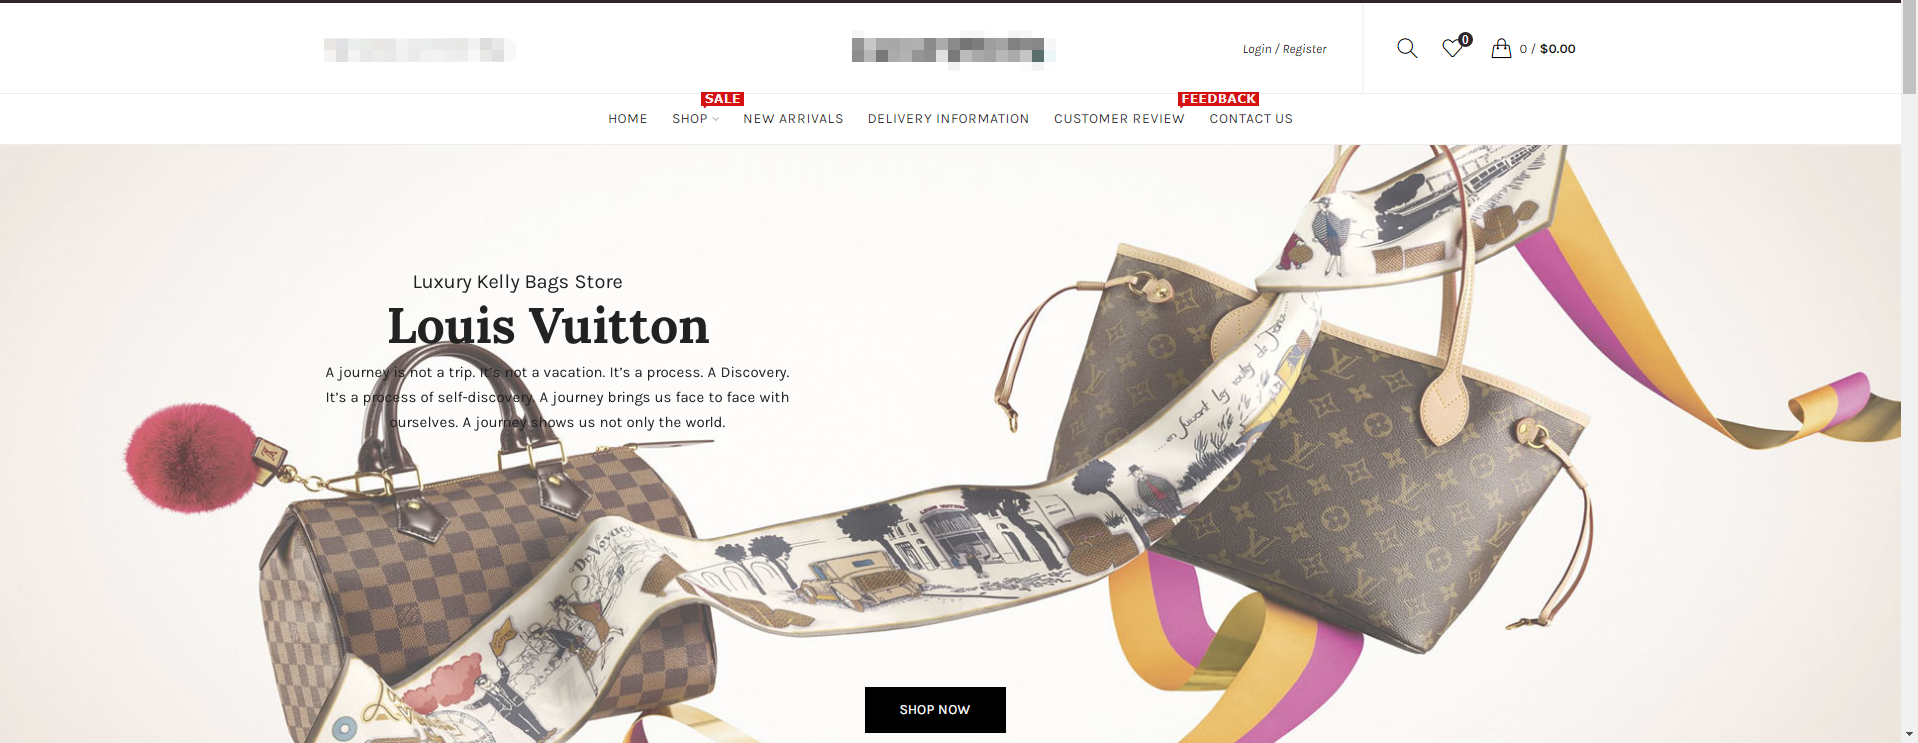Open CONTACT US menu item
This screenshot has height=743, width=1918.
pos(1251,119)
